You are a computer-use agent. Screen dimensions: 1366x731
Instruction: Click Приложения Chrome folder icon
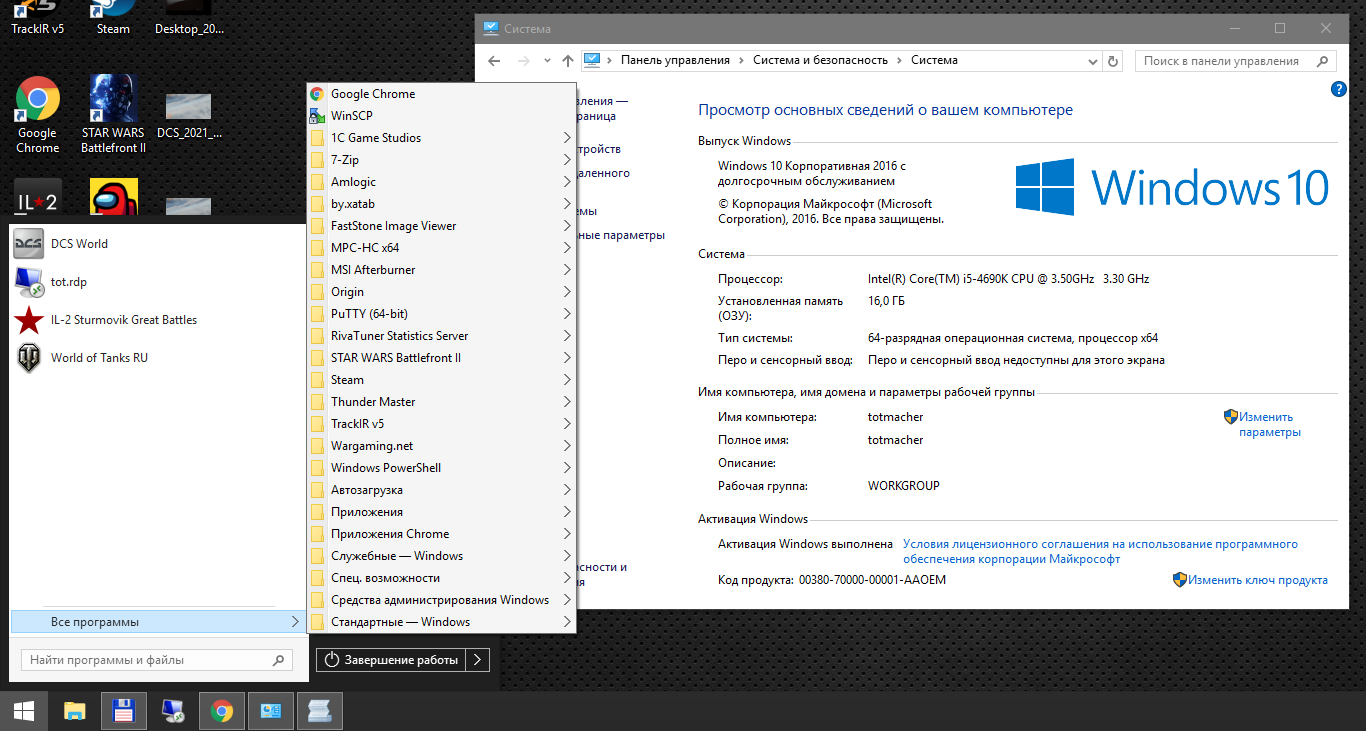tap(317, 534)
